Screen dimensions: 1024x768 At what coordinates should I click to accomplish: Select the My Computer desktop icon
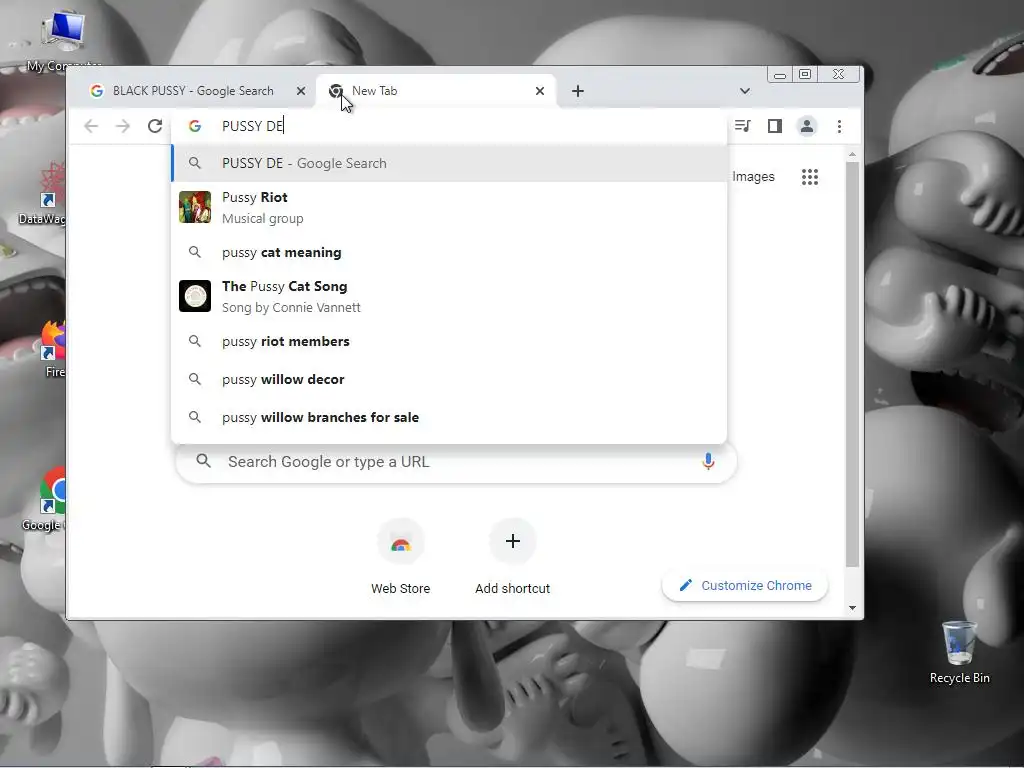coord(62,39)
